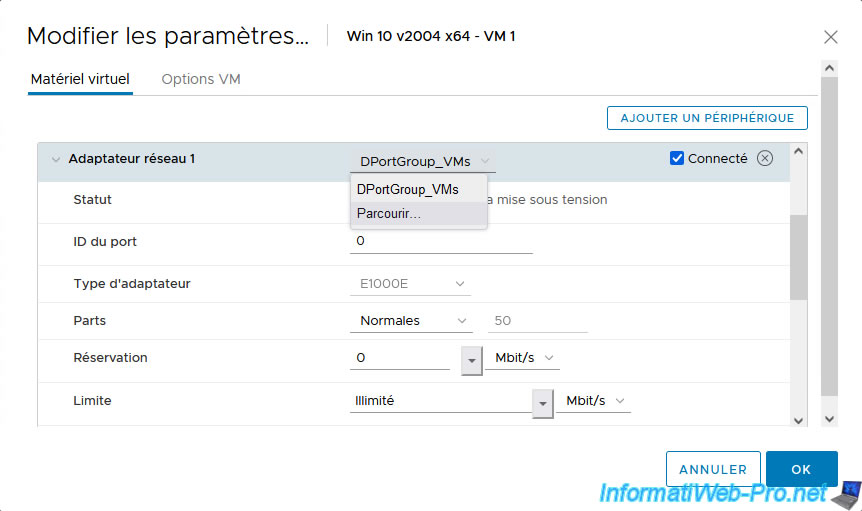Confirm changes with the OK button

[x=801, y=469]
